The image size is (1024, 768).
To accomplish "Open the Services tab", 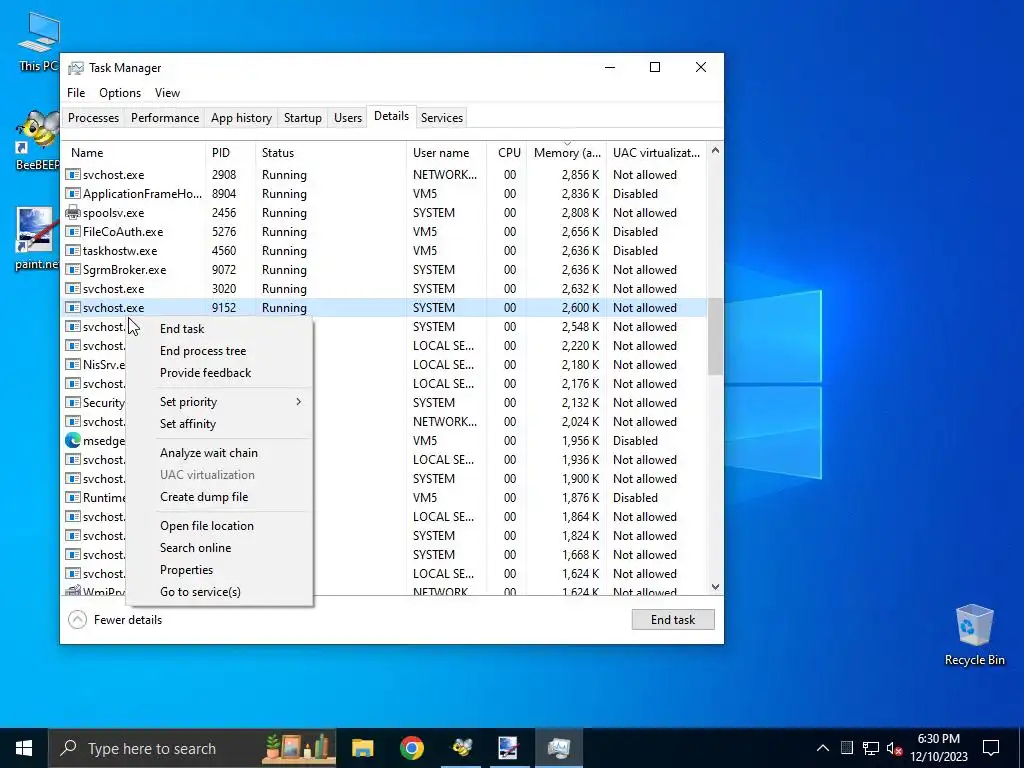I will (x=441, y=118).
